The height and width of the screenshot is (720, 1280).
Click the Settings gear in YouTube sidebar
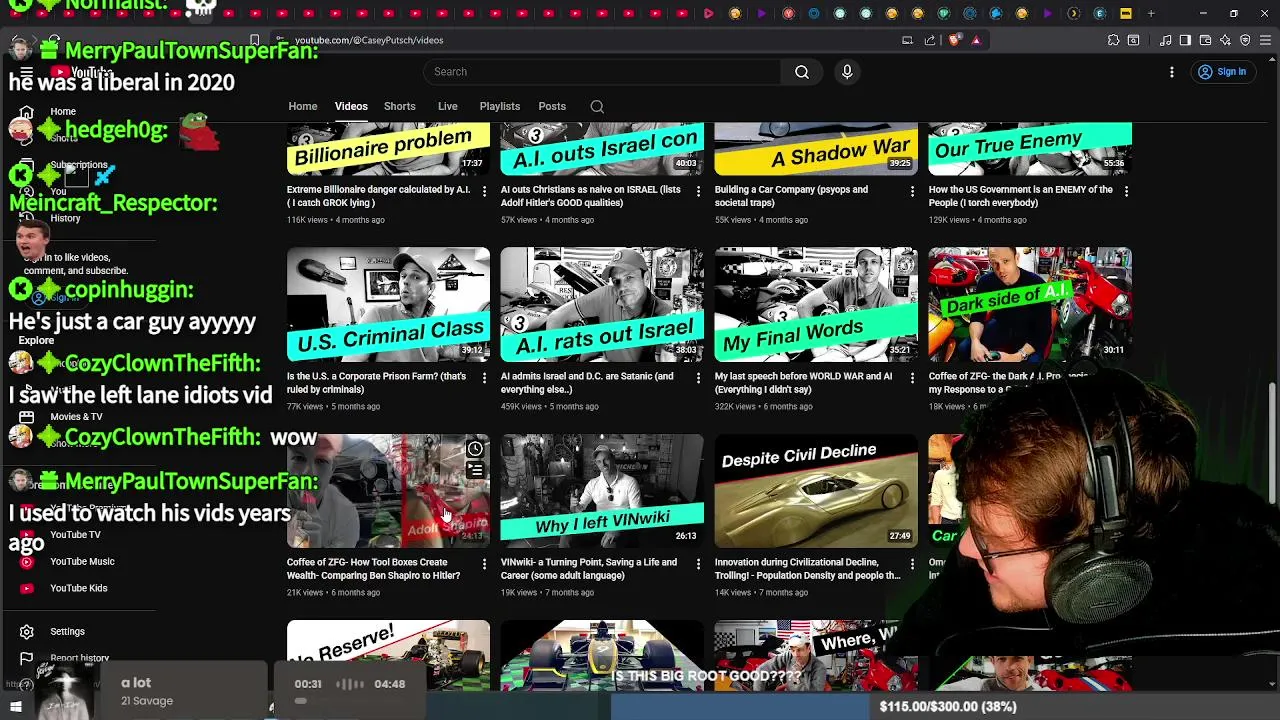pyautogui.click(x=27, y=632)
